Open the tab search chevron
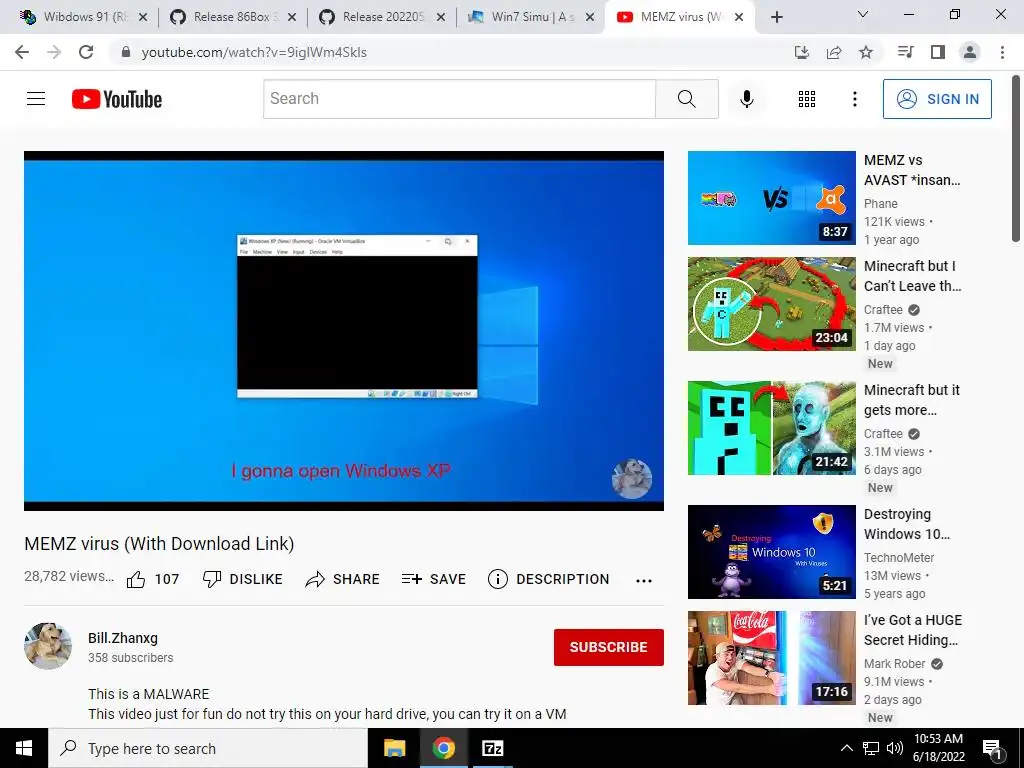This screenshot has height=768, width=1024. (x=863, y=14)
